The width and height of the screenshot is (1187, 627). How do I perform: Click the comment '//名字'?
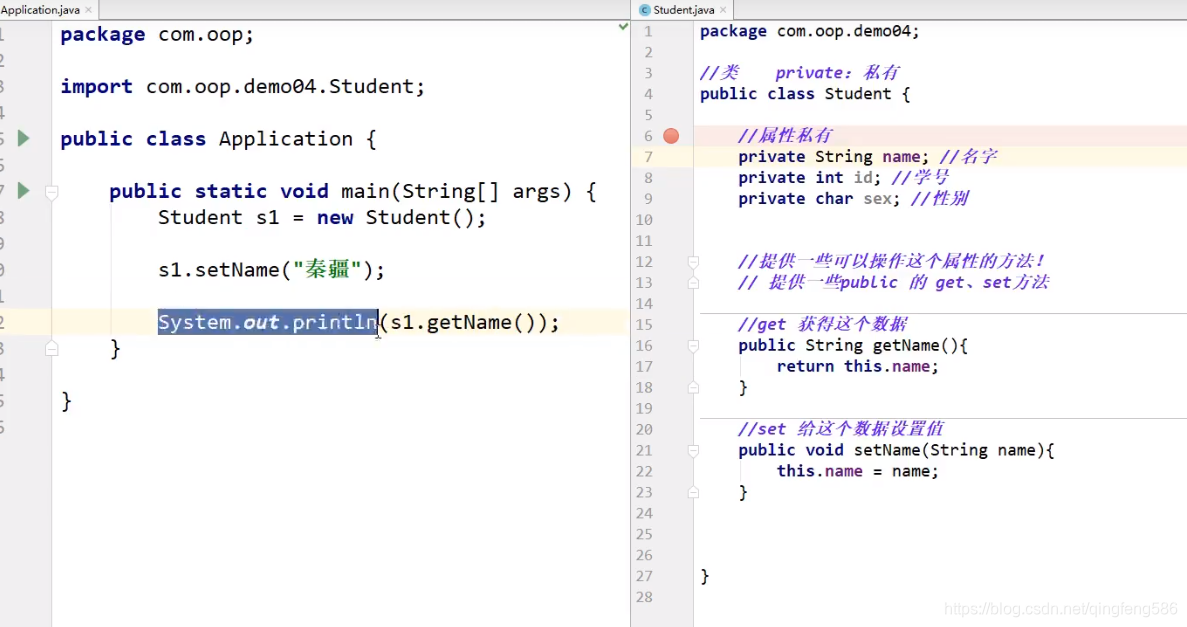967,157
